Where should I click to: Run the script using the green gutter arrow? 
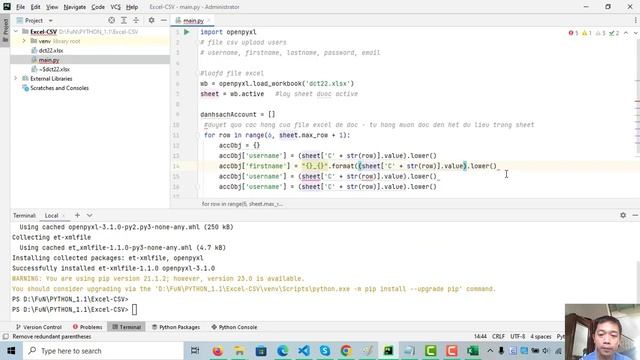pyautogui.click(x=187, y=32)
